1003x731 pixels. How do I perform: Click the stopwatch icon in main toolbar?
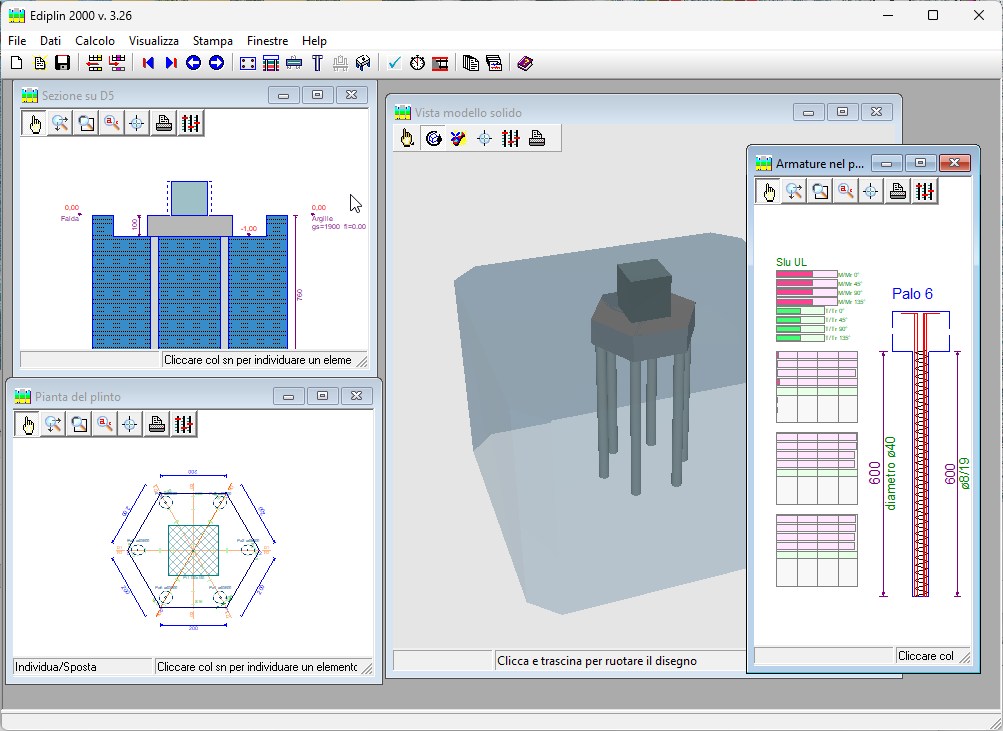tap(417, 63)
